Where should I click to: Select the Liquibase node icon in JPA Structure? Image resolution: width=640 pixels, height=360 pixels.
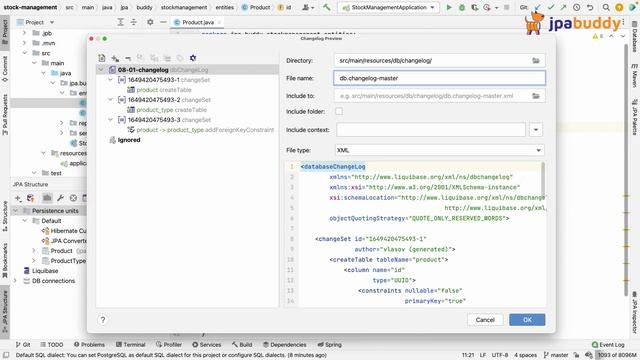[x=27, y=271]
